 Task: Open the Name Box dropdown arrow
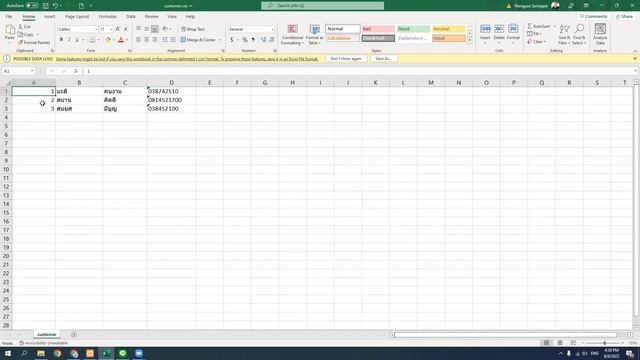32,71
